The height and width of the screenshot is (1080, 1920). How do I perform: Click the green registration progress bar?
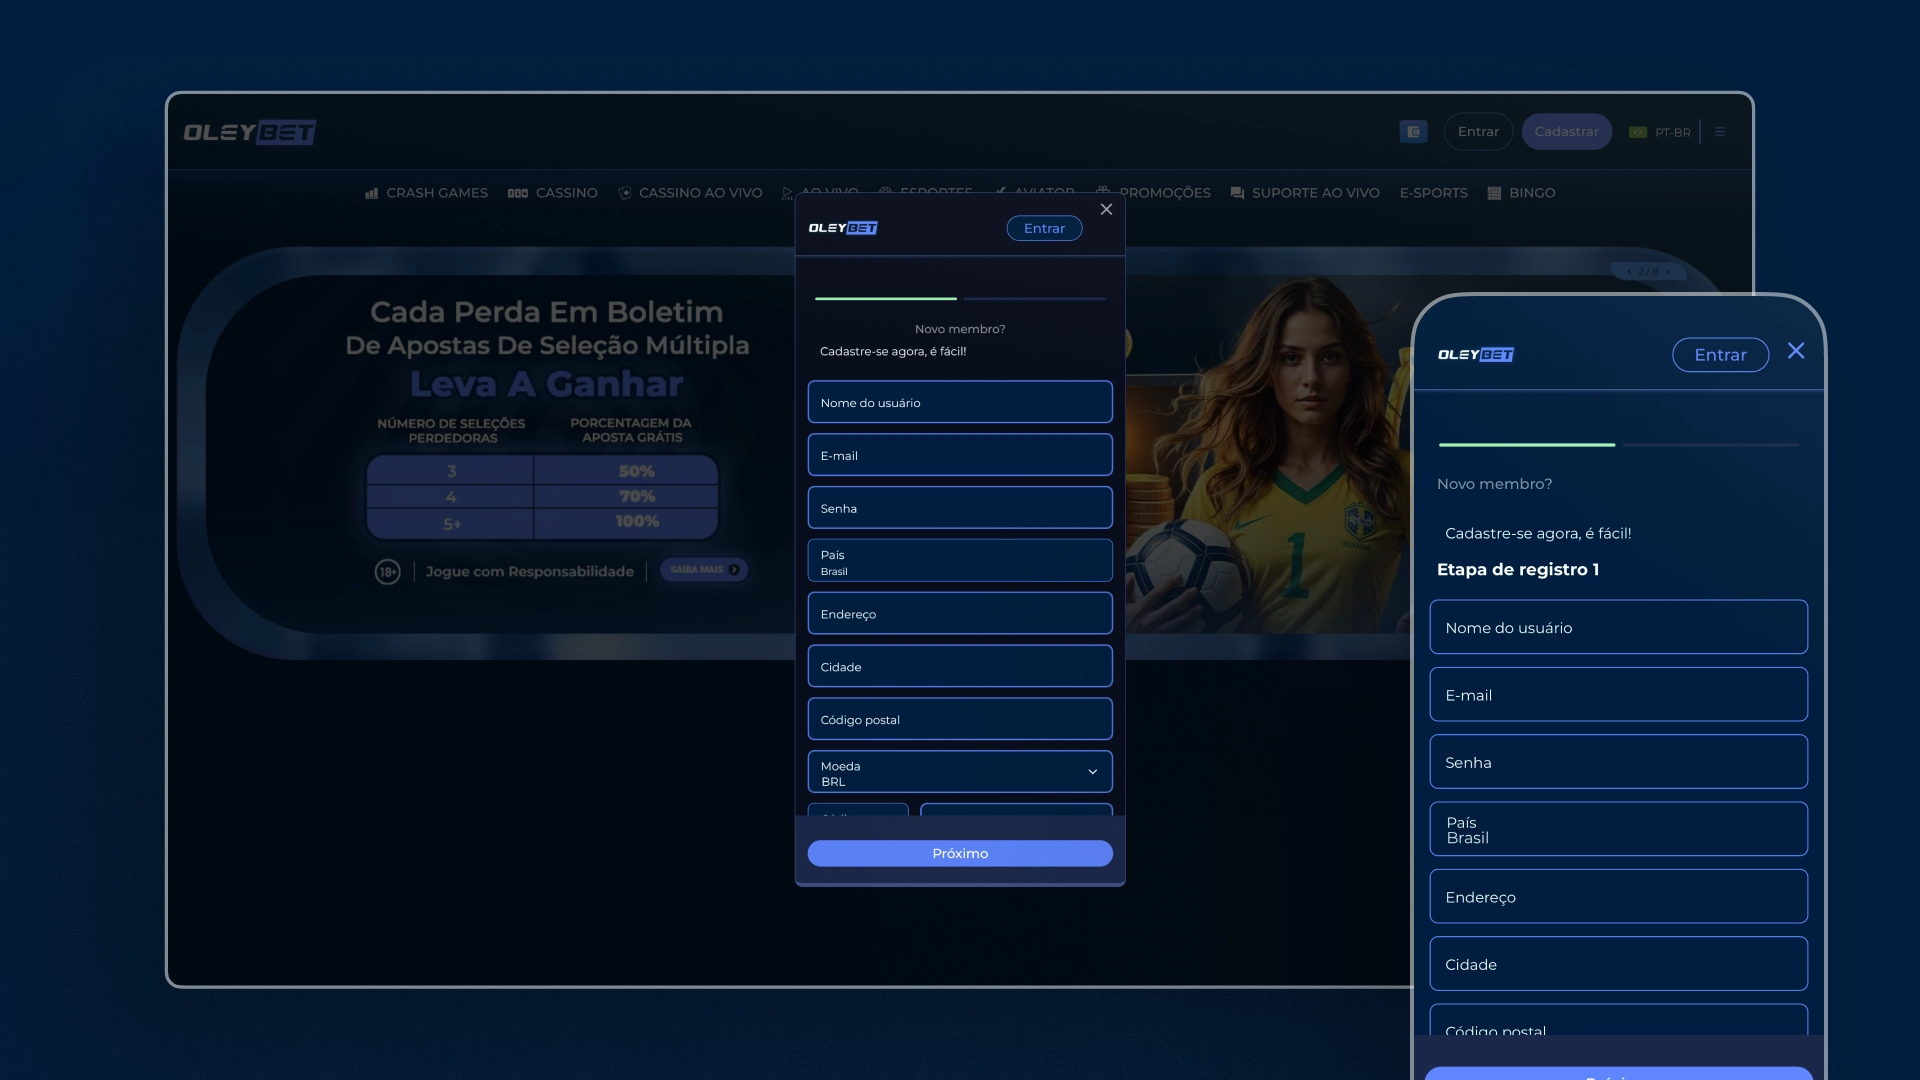click(884, 299)
